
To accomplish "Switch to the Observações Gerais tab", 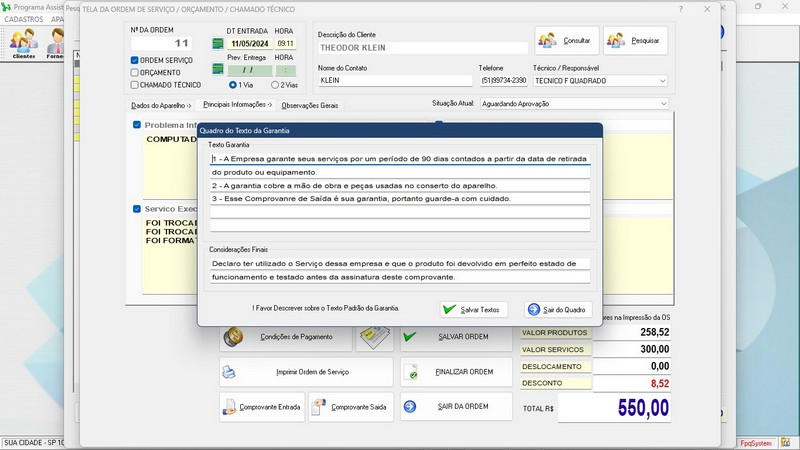I will (309, 105).
